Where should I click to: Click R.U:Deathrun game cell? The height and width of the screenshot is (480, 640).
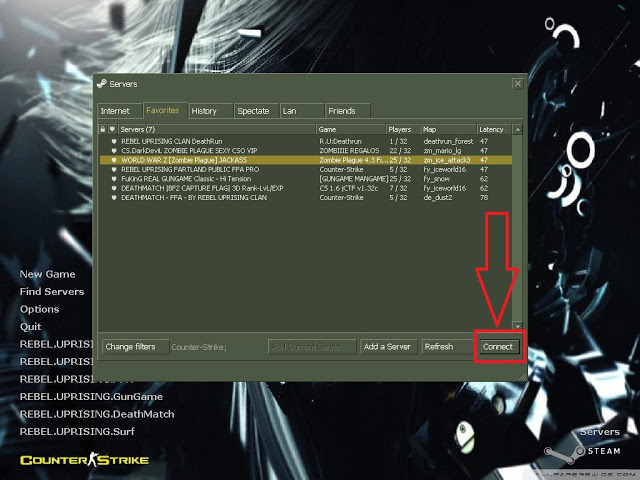coord(340,141)
